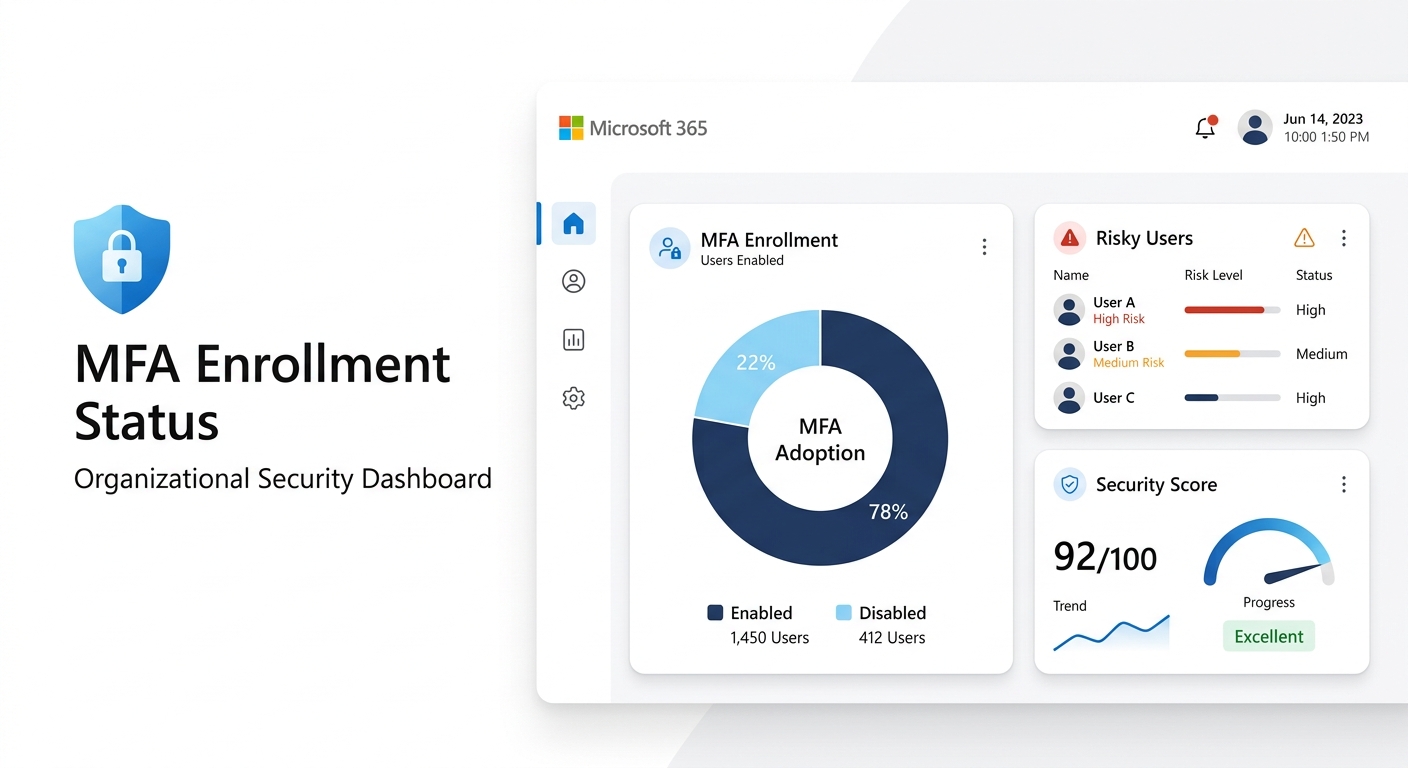
Task: Click the Disabled legend label
Action: coord(893,613)
